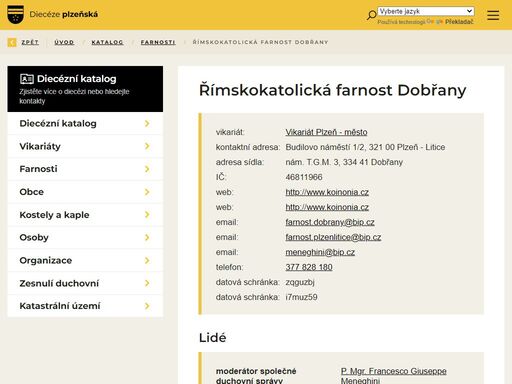The width and height of the screenshot is (512, 384).
Task: Click the ZPĚT breadcrumb link
Action: pyautogui.click(x=30, y=42)
